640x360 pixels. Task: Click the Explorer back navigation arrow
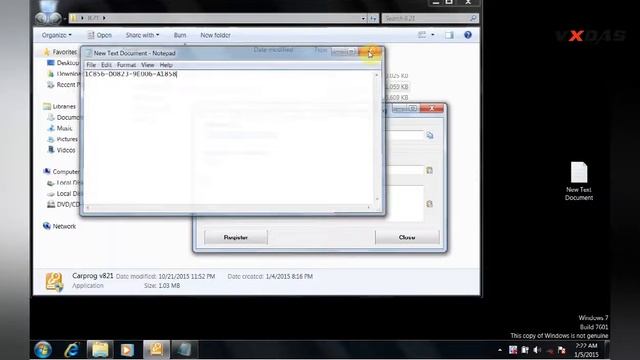41,18
